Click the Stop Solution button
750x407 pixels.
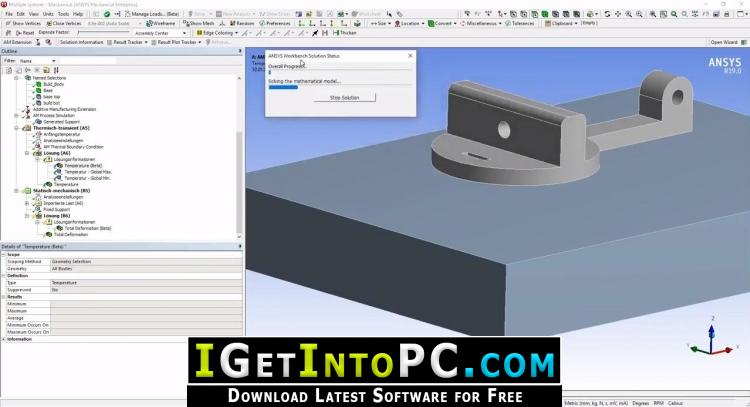click(x=344, y=98)
